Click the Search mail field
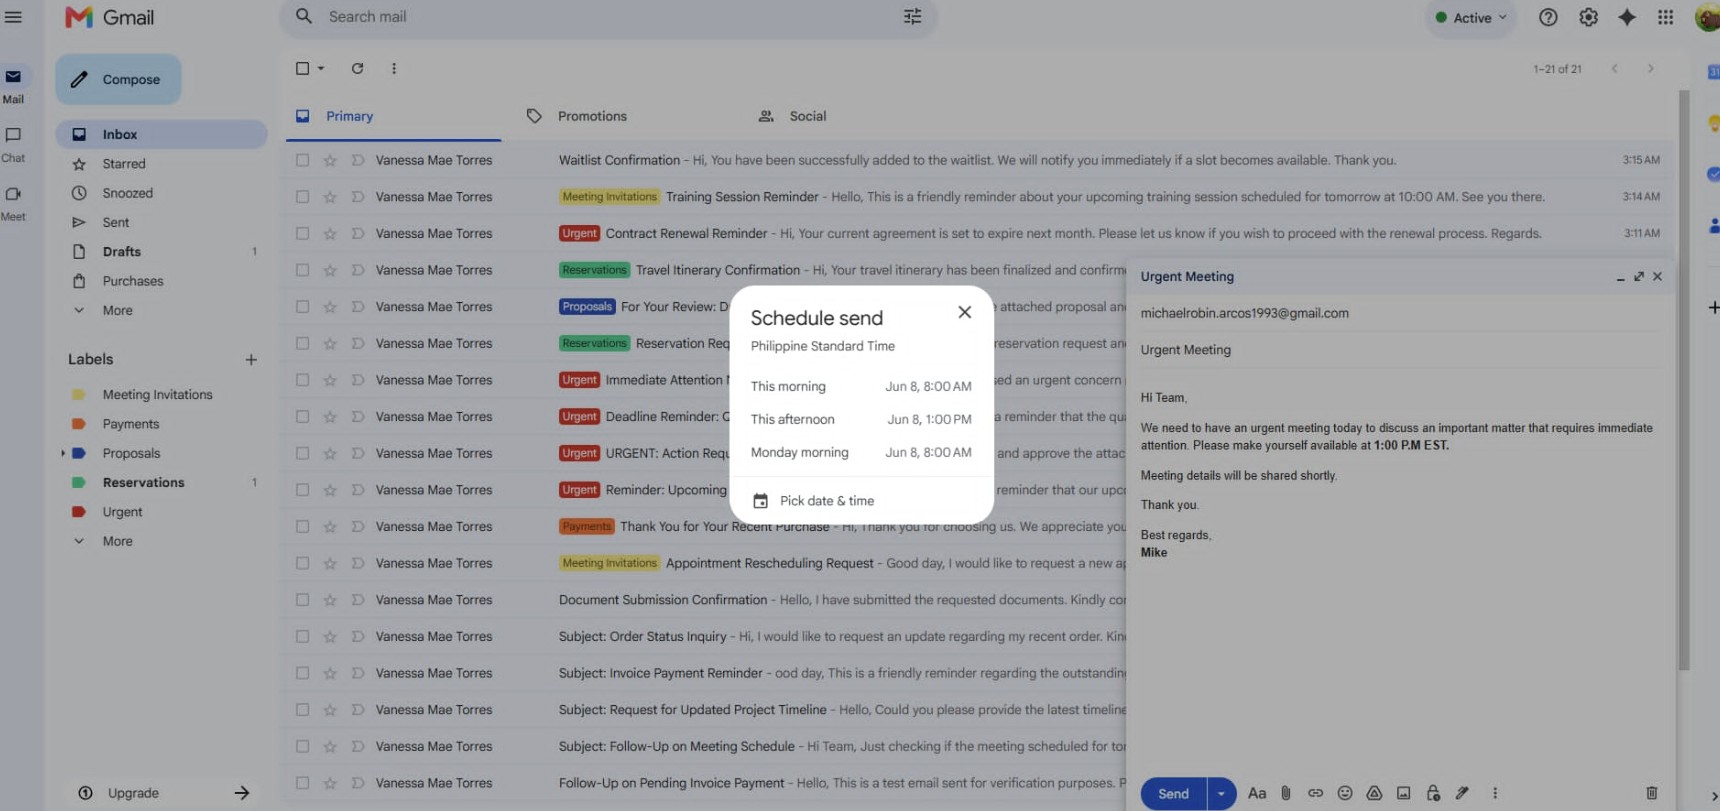Viewport: 1720px width, 811px height. tap(610, 17)
